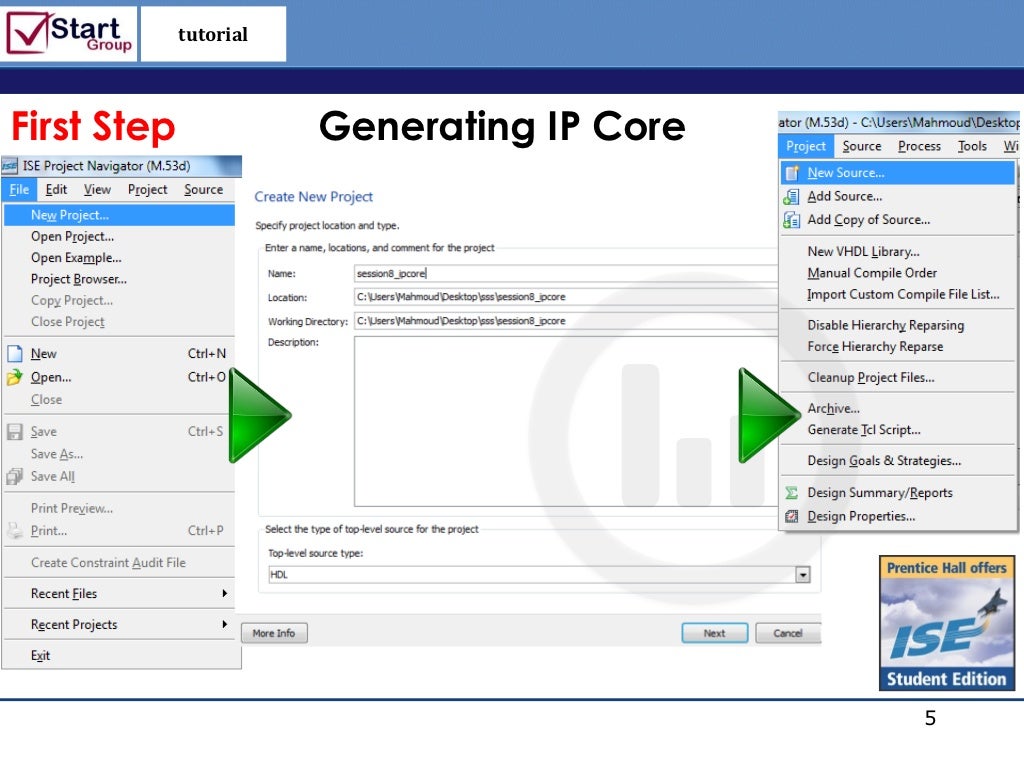Select New Project from File menu
1024x768 pixels.
point(119,215)
